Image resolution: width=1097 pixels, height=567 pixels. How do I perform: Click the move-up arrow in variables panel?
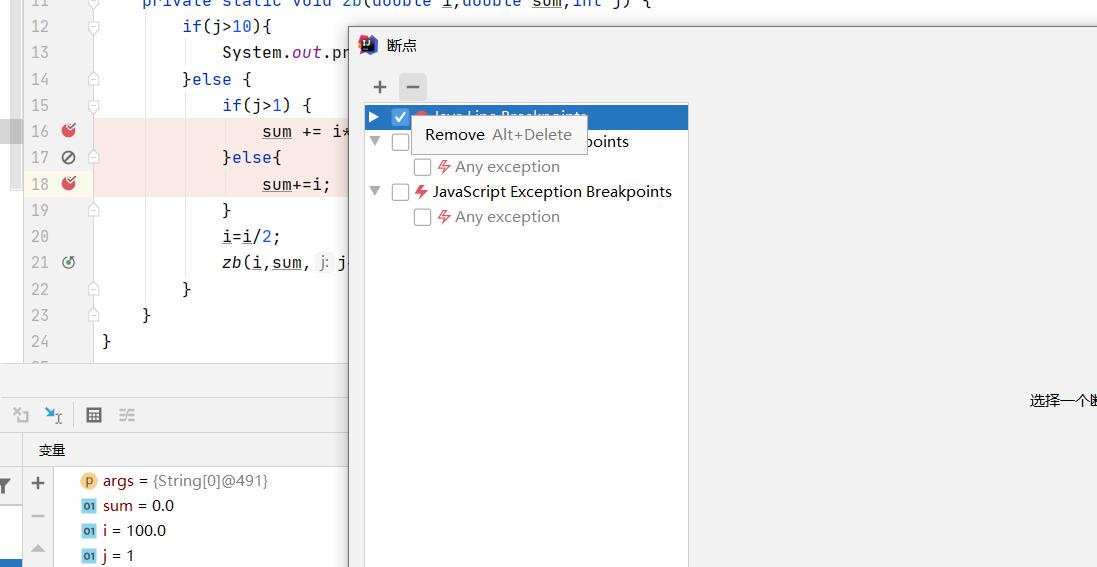38,549
